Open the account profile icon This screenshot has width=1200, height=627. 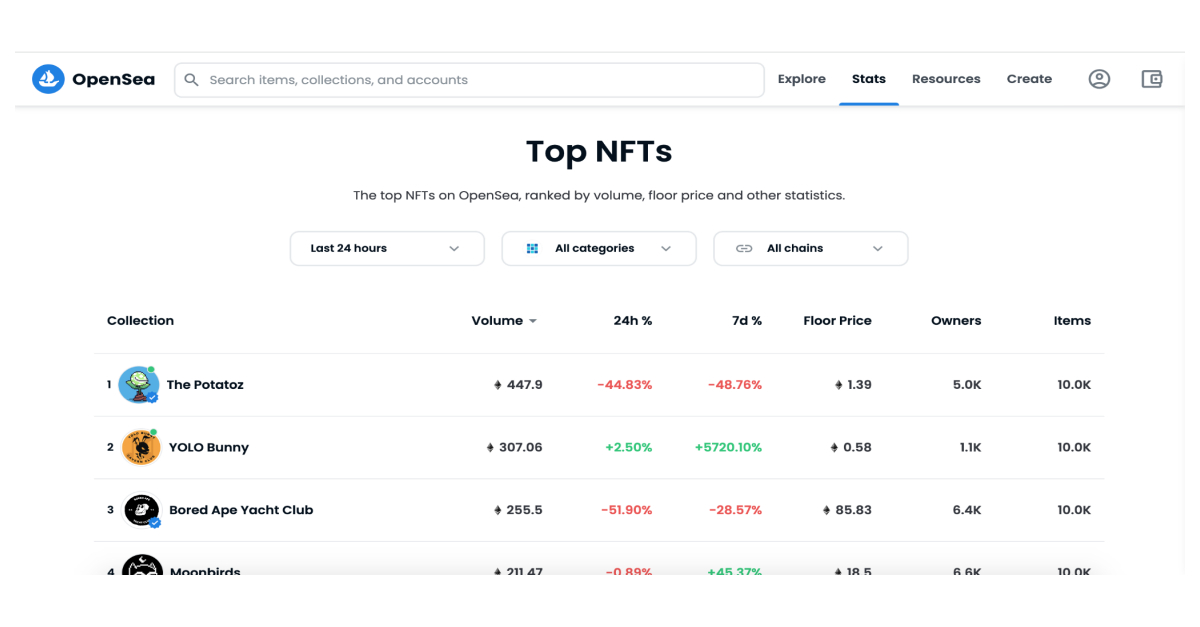tap(1099, 79)
